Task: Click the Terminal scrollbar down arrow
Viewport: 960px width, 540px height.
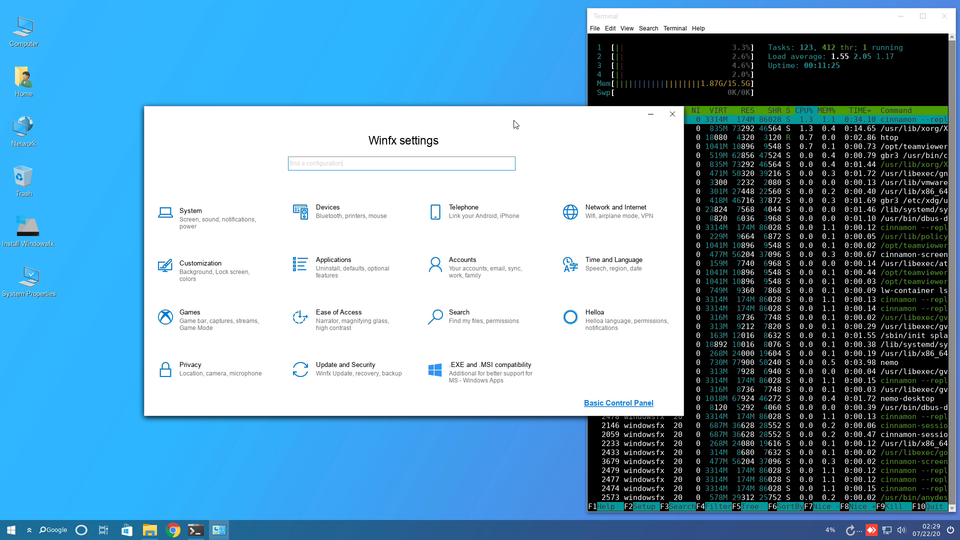Action: click(952, 508)
